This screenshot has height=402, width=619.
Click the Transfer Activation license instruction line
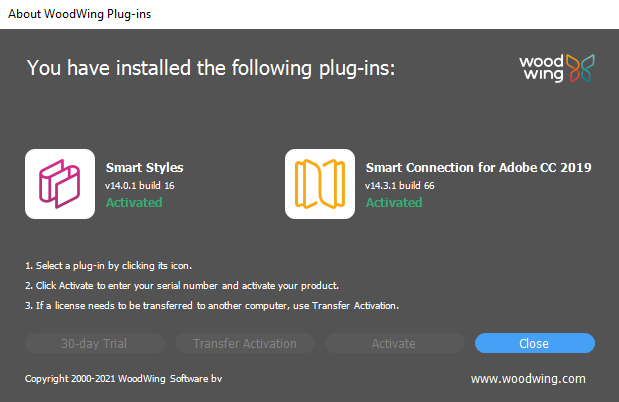[212, 305]
